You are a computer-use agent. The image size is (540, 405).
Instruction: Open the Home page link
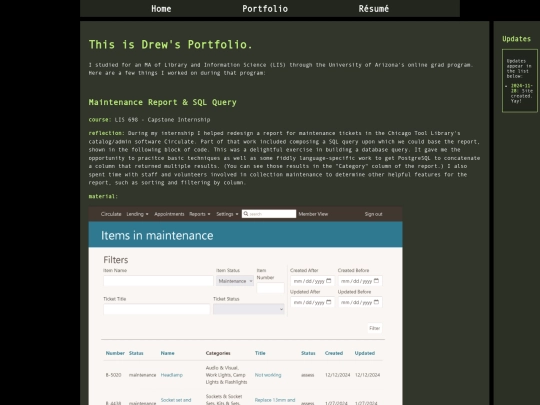(161, 9)
